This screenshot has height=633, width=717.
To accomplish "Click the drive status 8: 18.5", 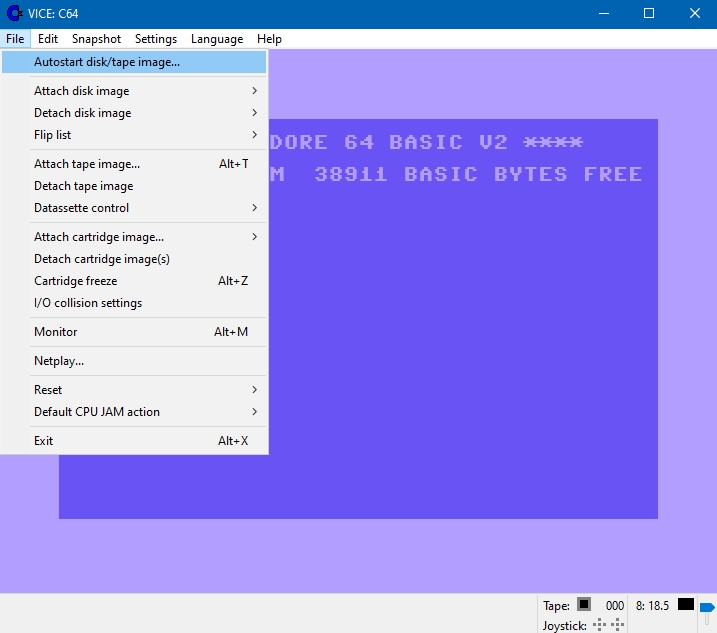I will point(652,606).
